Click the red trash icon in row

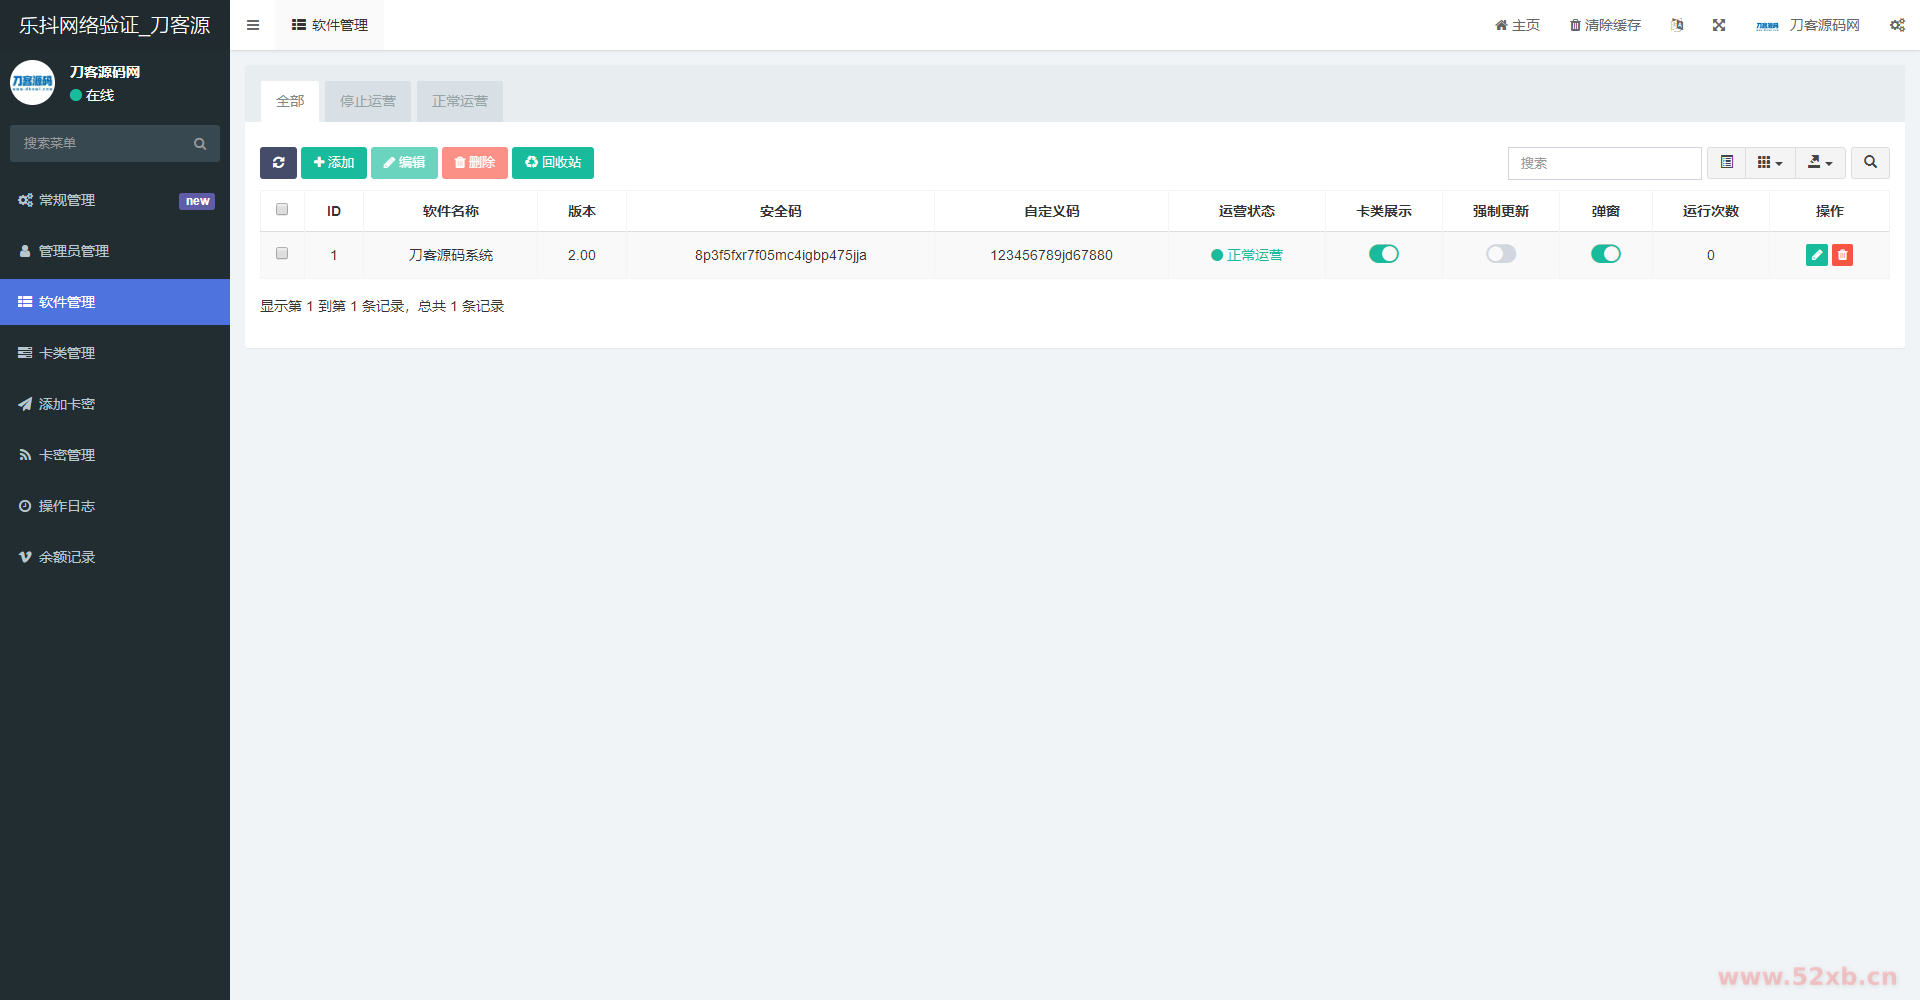[x=1842, y=255]
